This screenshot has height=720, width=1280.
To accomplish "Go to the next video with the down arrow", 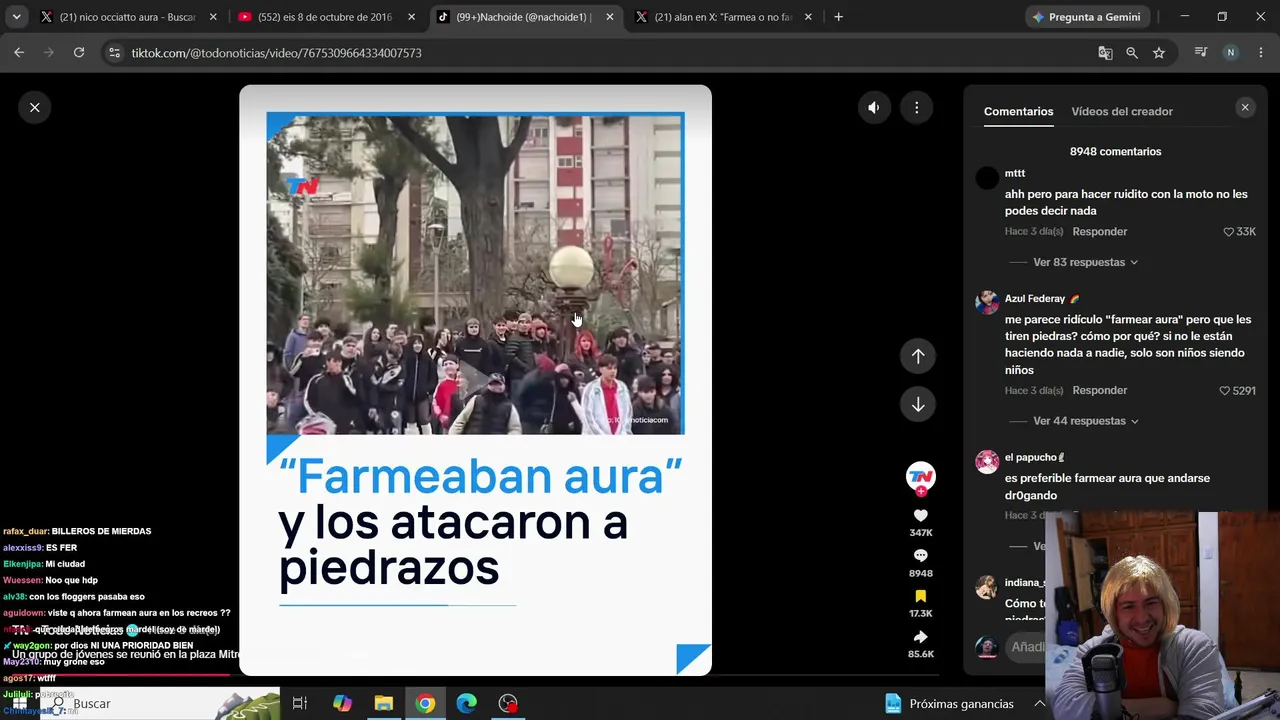I will pyautogui.click(x=918, y=404).
